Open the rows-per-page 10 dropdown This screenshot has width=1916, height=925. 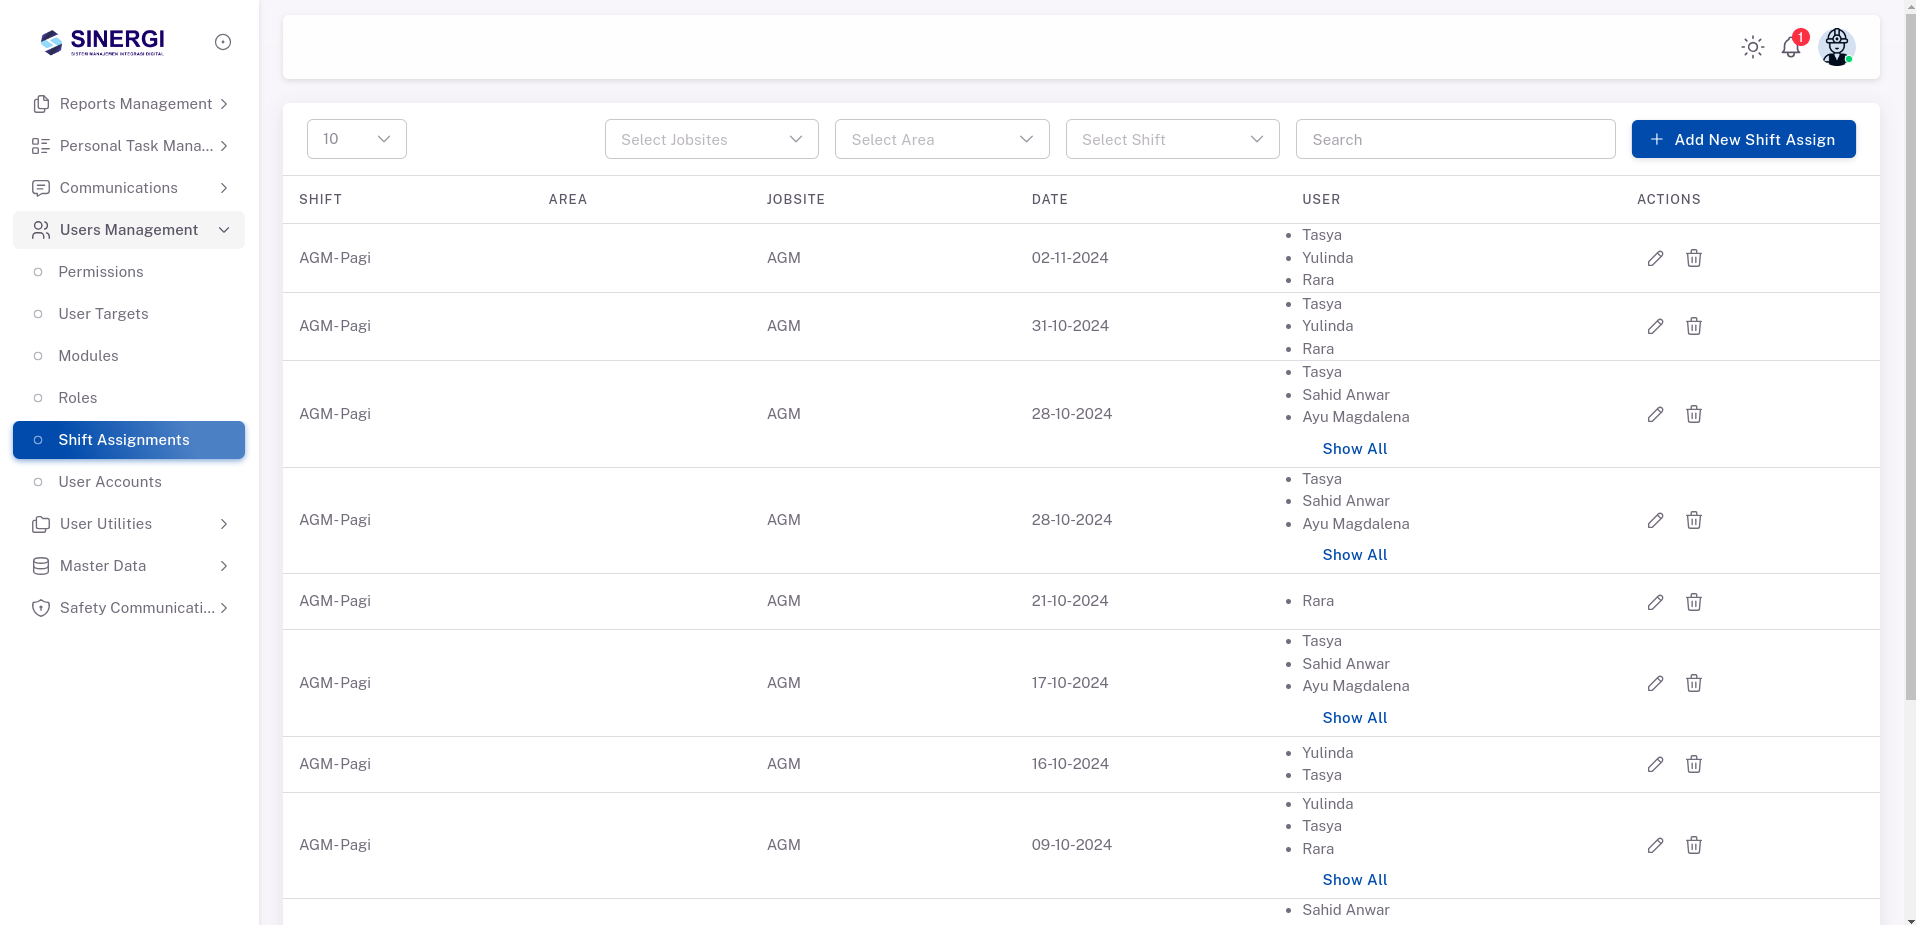coord(357,139)
